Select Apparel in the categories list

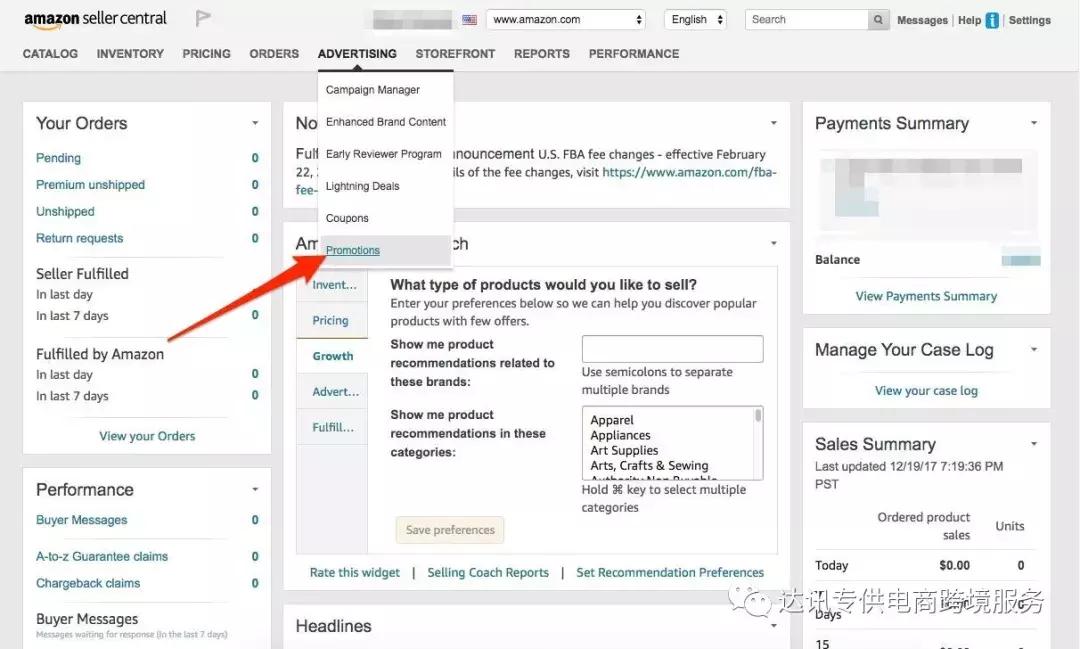tap(612, 420)
